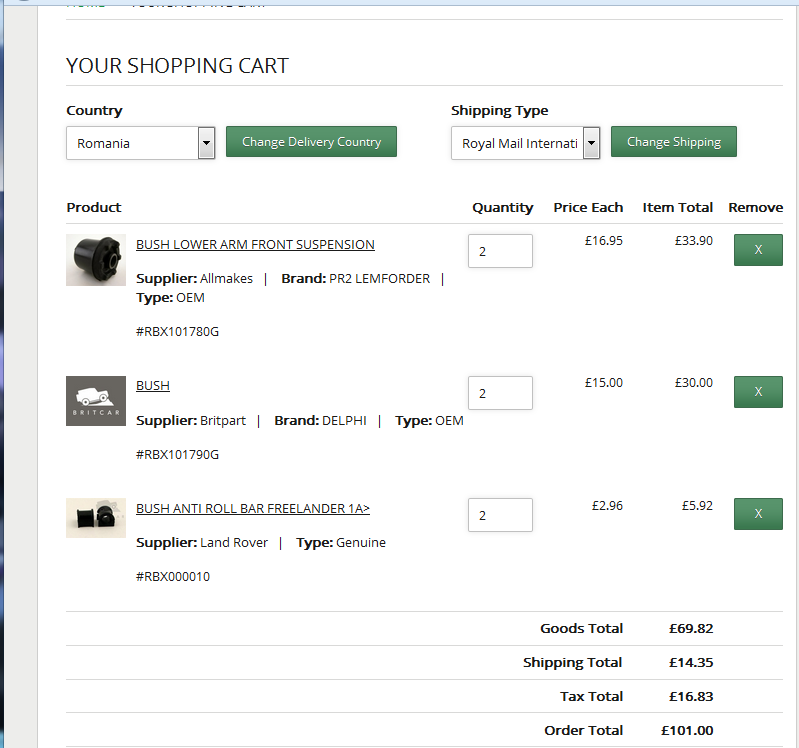The width and height of the screenshot is (799, 748).
Task: Click the item total £33.90
Action: [x=694, y=241]
